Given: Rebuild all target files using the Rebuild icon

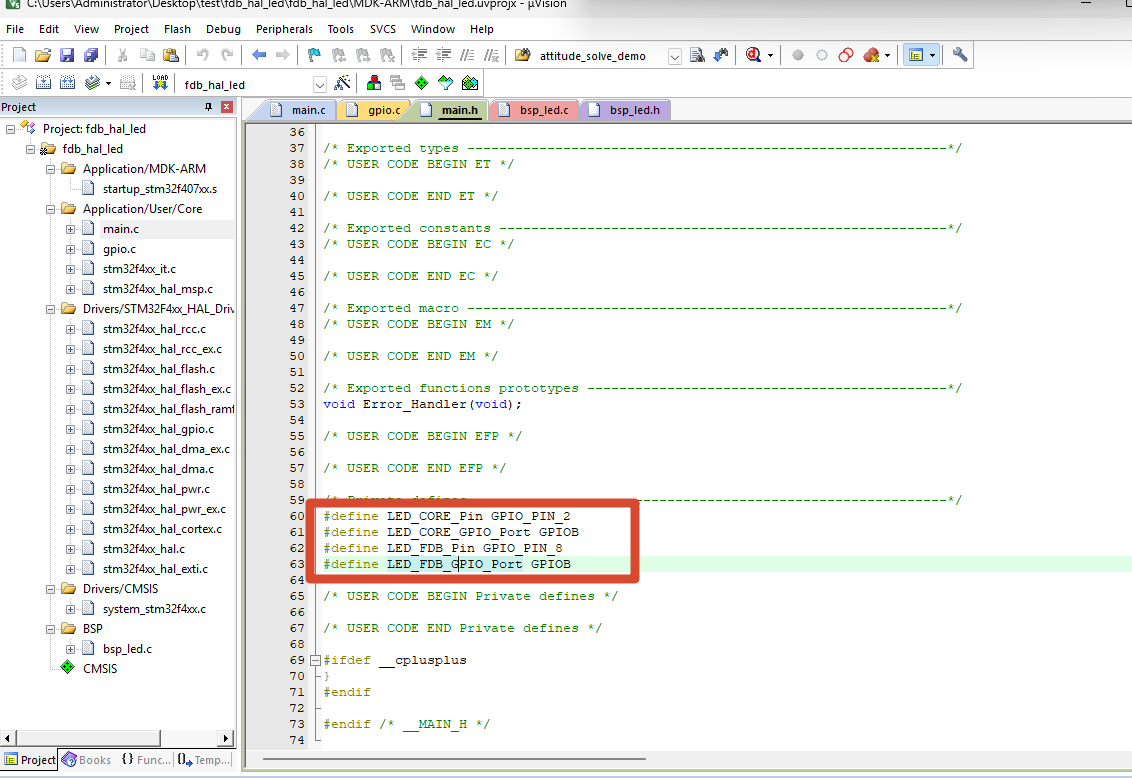Looking at the screenshot, I should pos(67,83).
